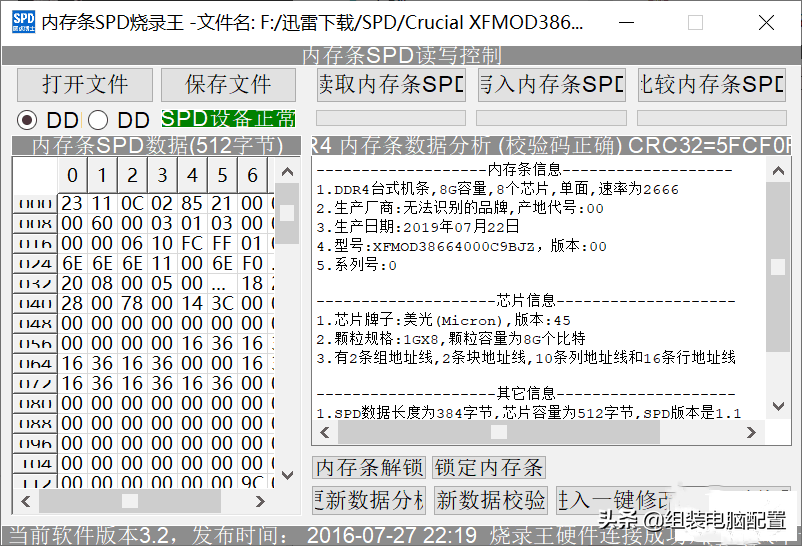Click column header 0 in hex grid
Viewport: 802px width, 546px height.
tap(72, 176)
